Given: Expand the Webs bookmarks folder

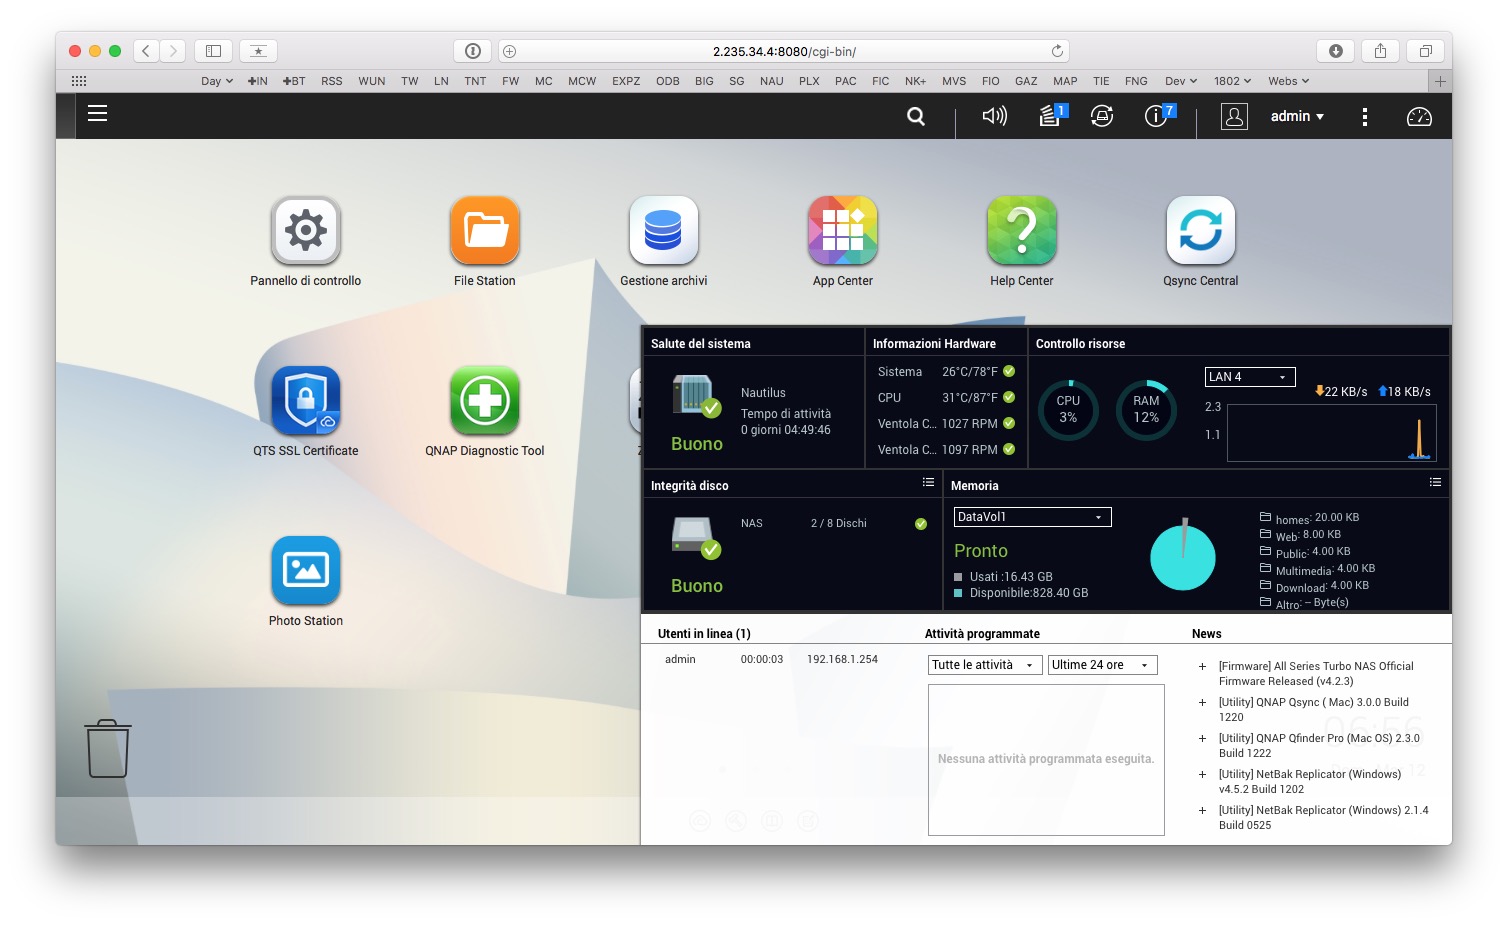Looking at the screenshot, I should tap(1289, 81).
